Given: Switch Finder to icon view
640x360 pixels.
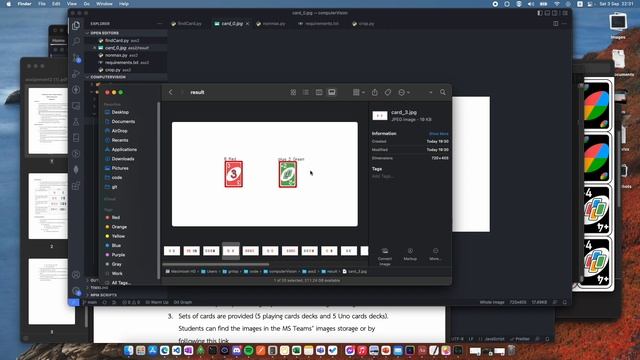Looking at the screenshot, I should tap(293, 92).
